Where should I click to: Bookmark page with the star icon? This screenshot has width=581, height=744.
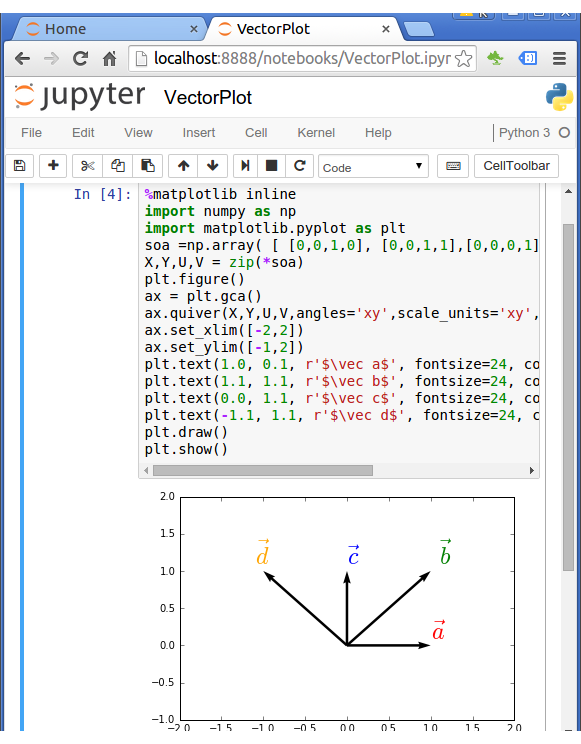[x=463, y=59]
